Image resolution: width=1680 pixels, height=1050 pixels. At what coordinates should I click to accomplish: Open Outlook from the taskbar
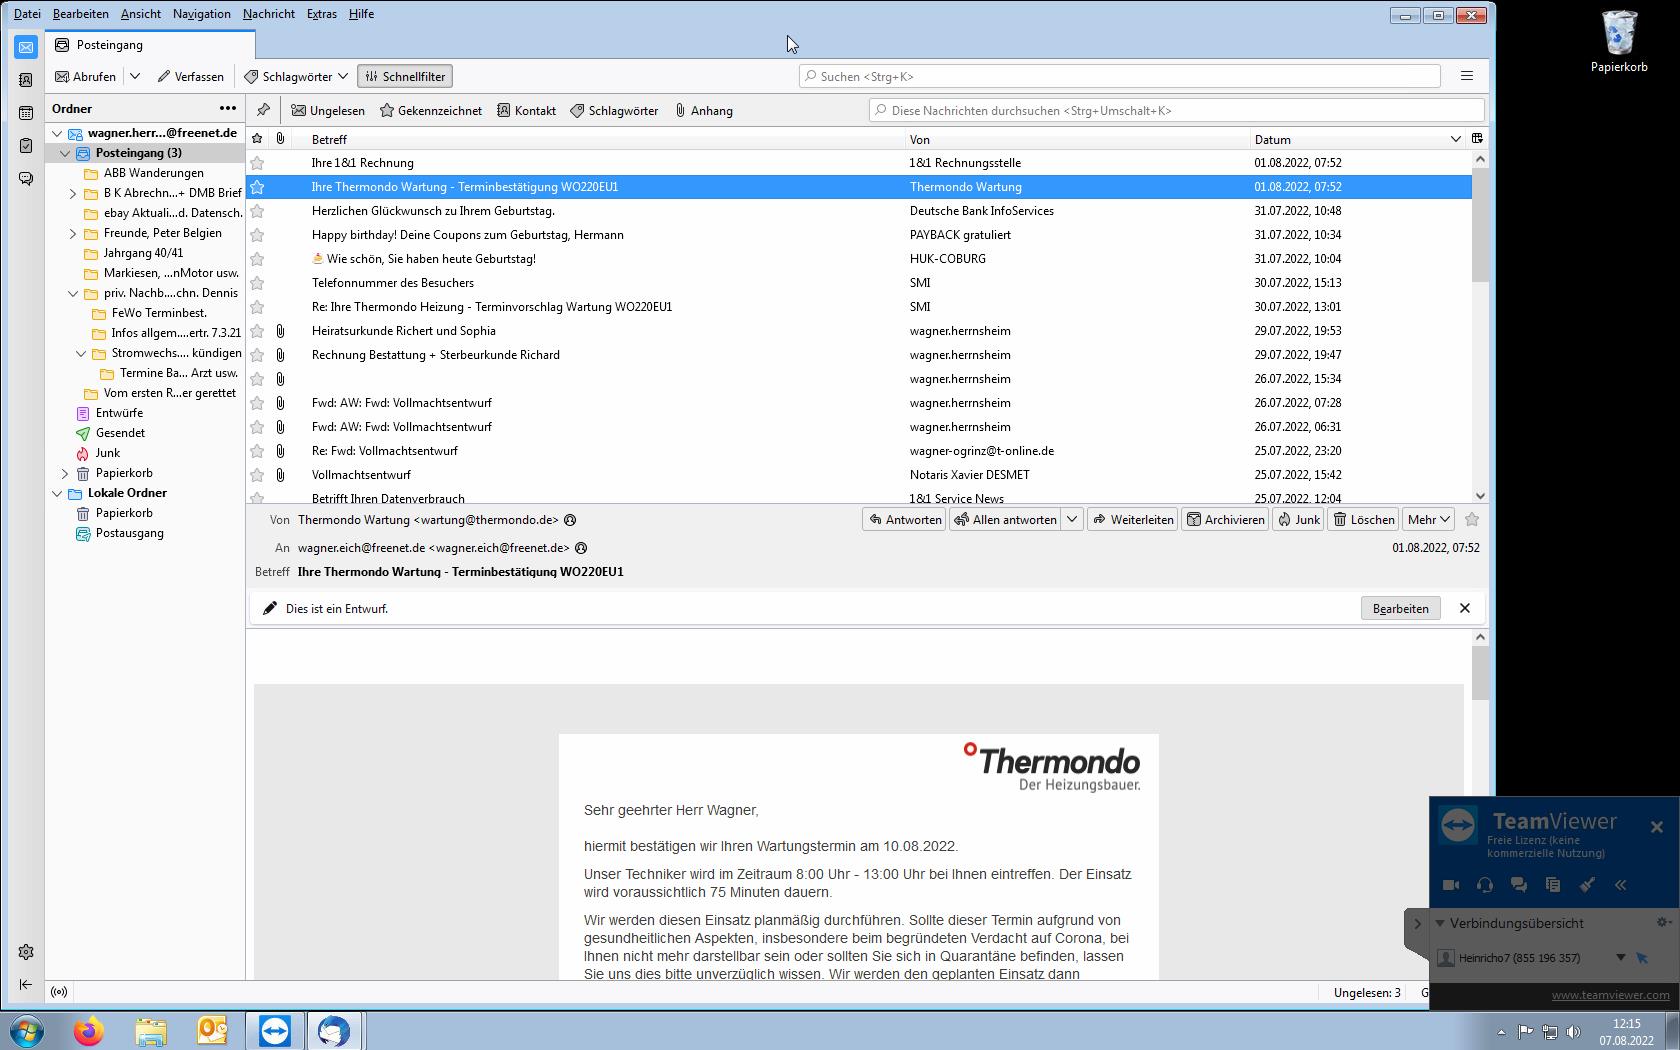pyautogui.click(x=212, y=1031)
